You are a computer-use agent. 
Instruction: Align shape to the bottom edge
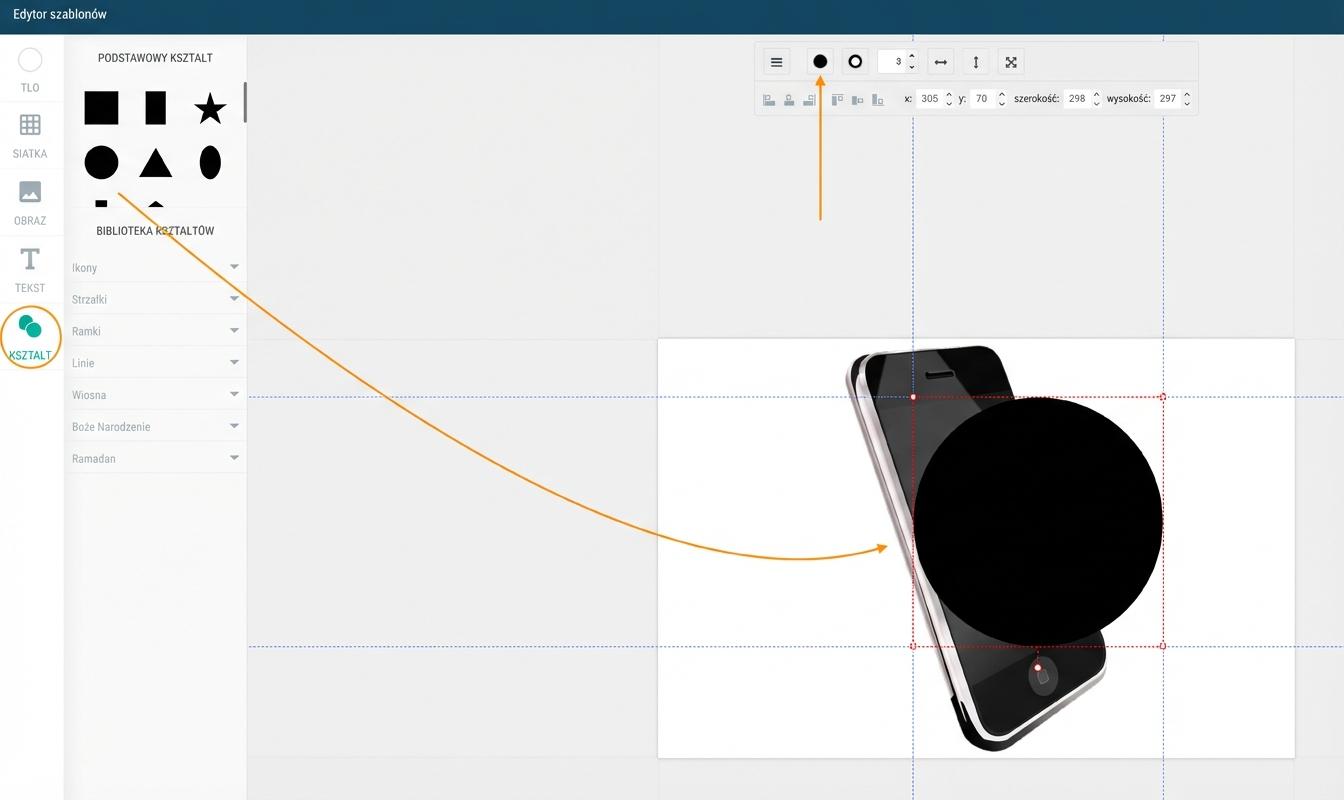tap(878, 99)
